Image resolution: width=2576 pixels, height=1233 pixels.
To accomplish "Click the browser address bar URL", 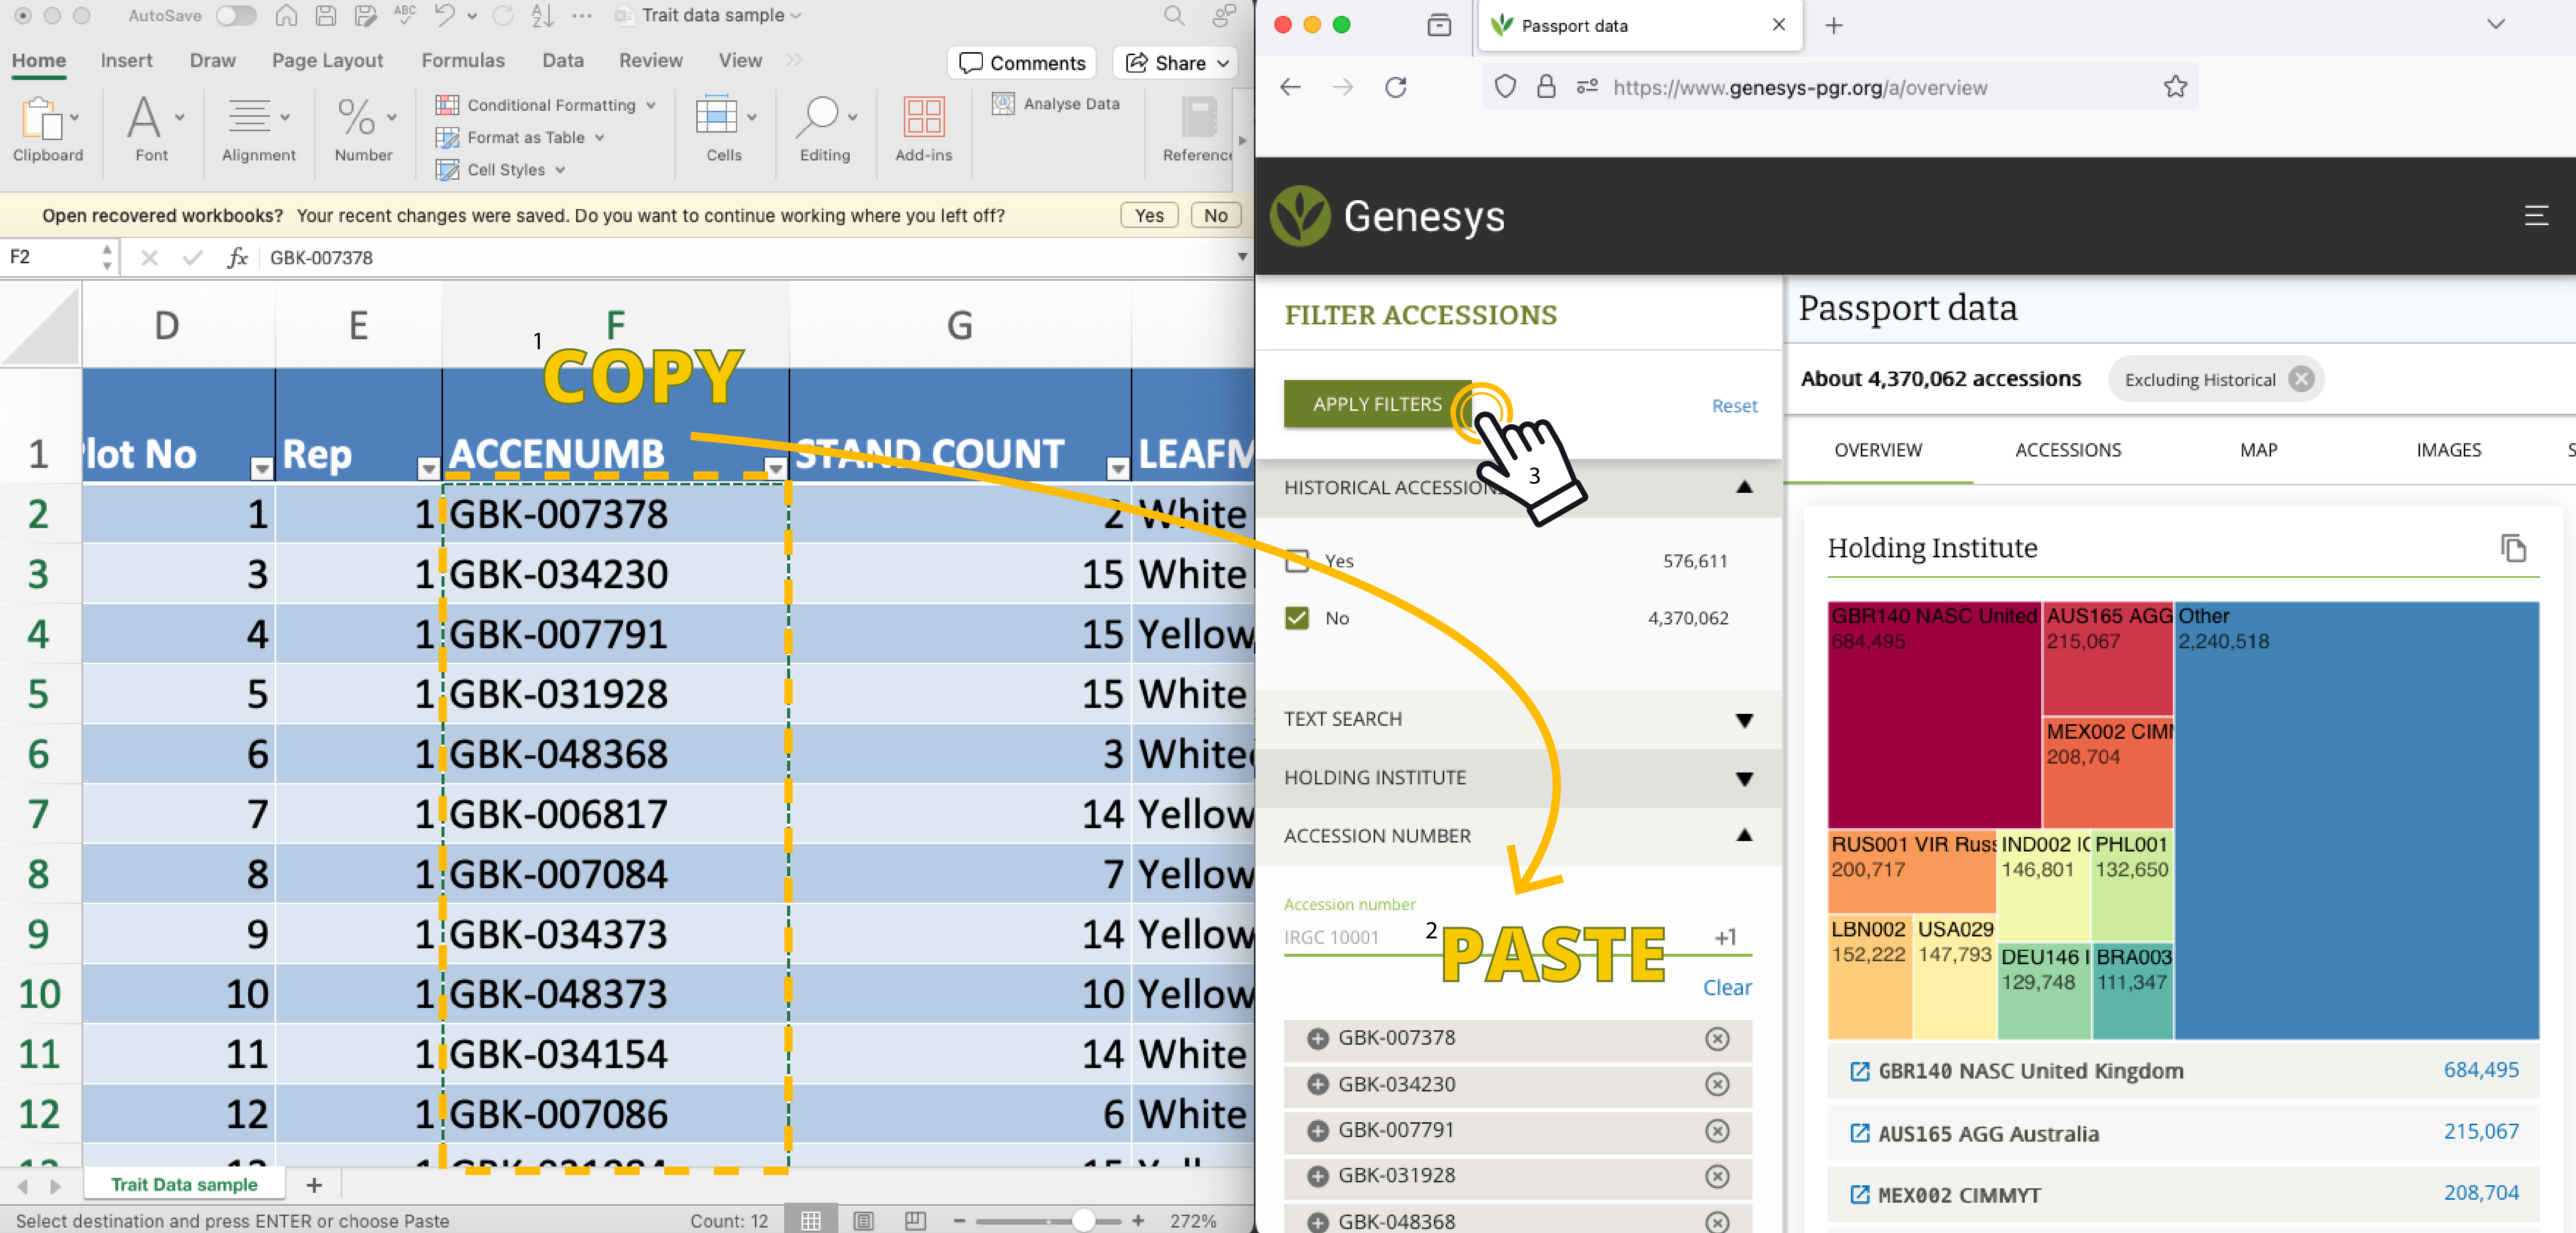I will click(x=1800, y=87).
